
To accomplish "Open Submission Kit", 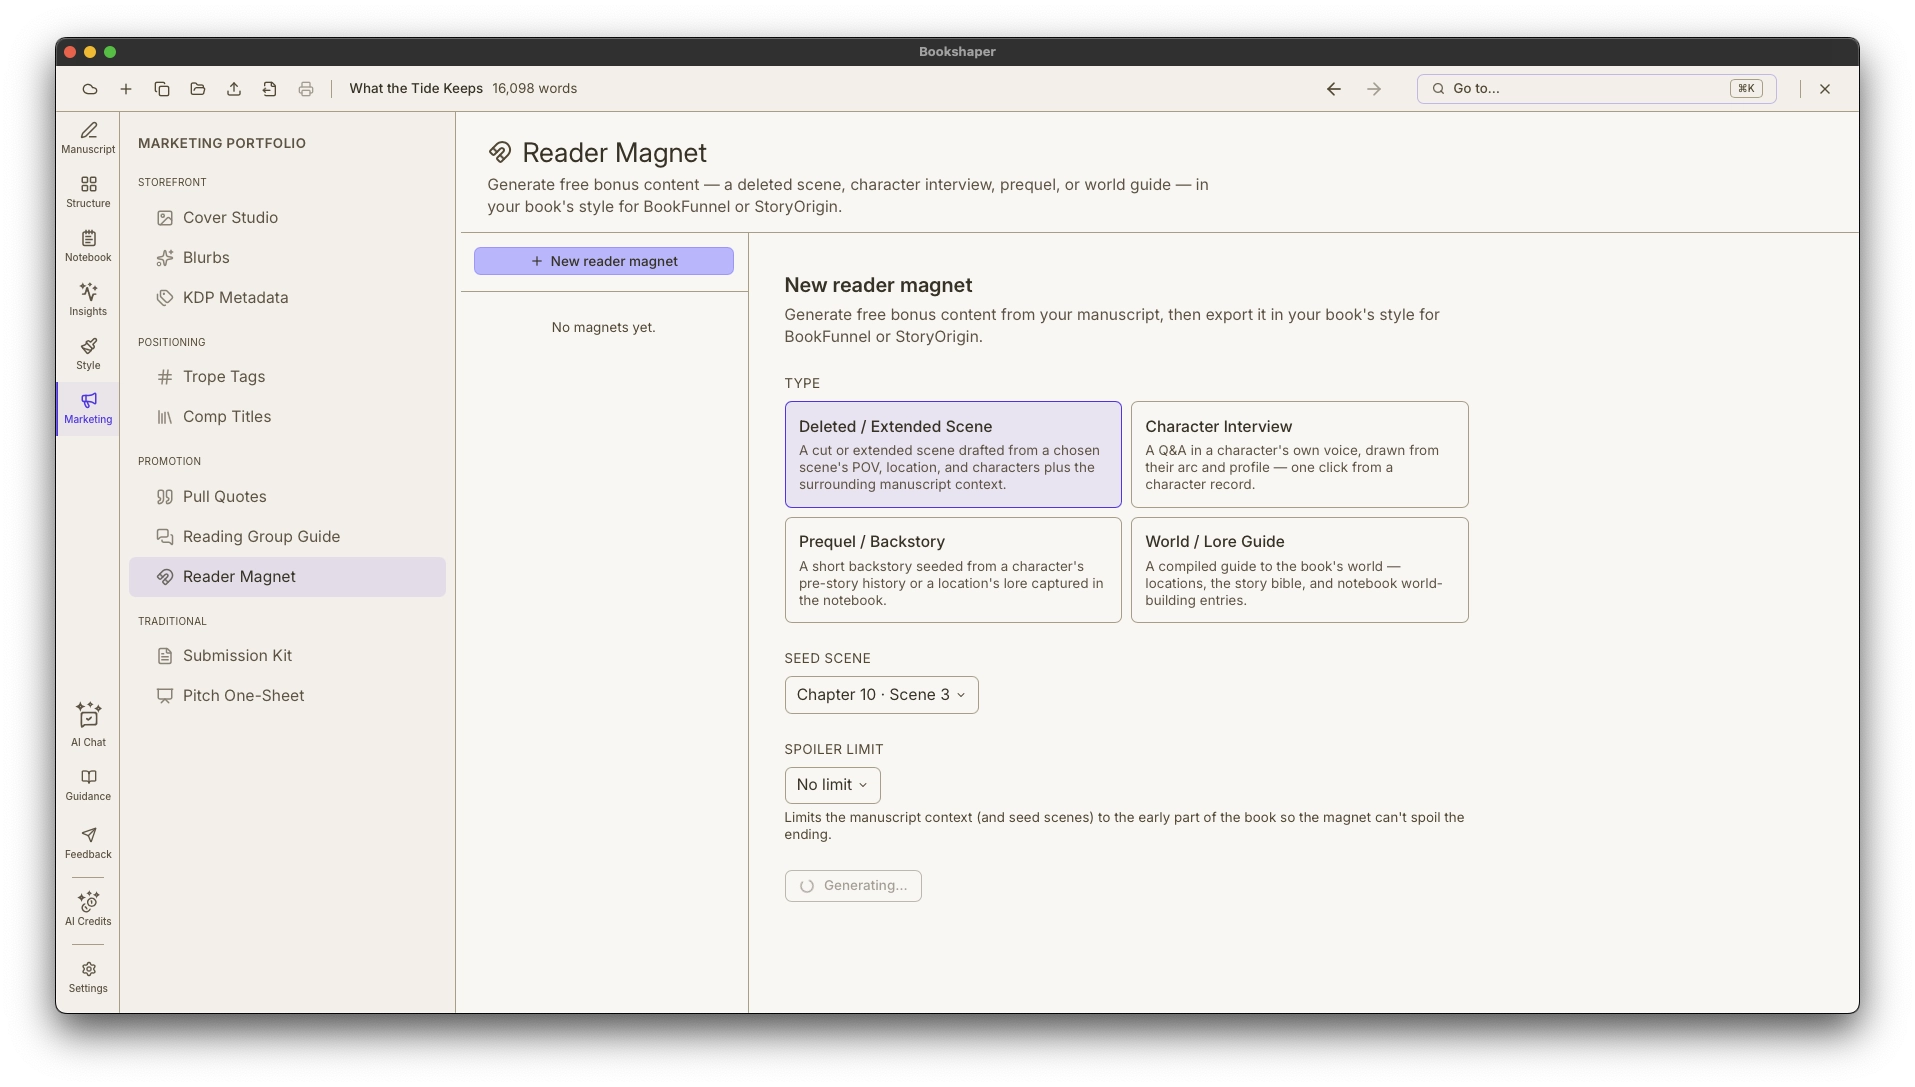I will pyautogui.click(x=287, y=656).
